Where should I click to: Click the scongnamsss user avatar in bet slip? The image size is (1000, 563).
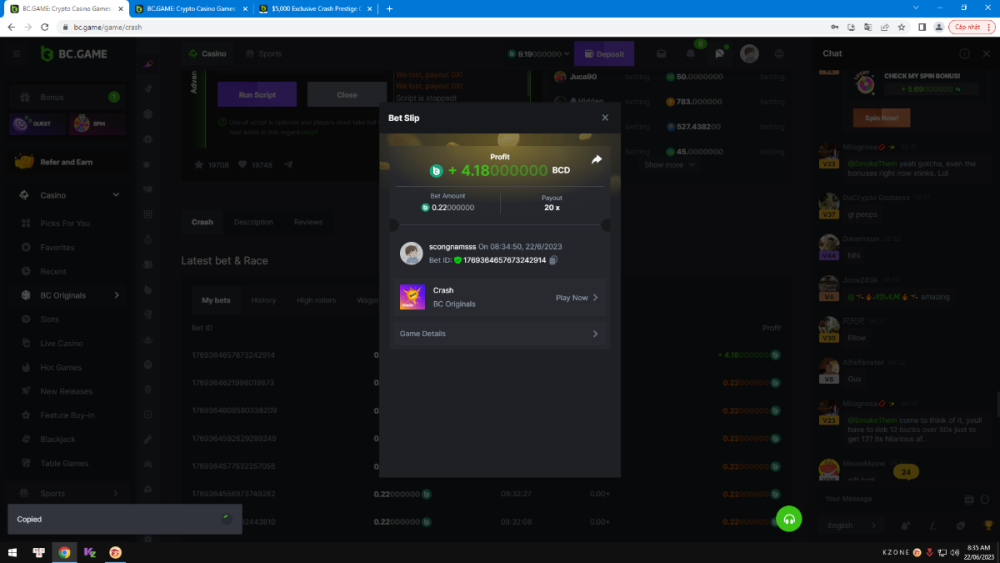[411, 253]
